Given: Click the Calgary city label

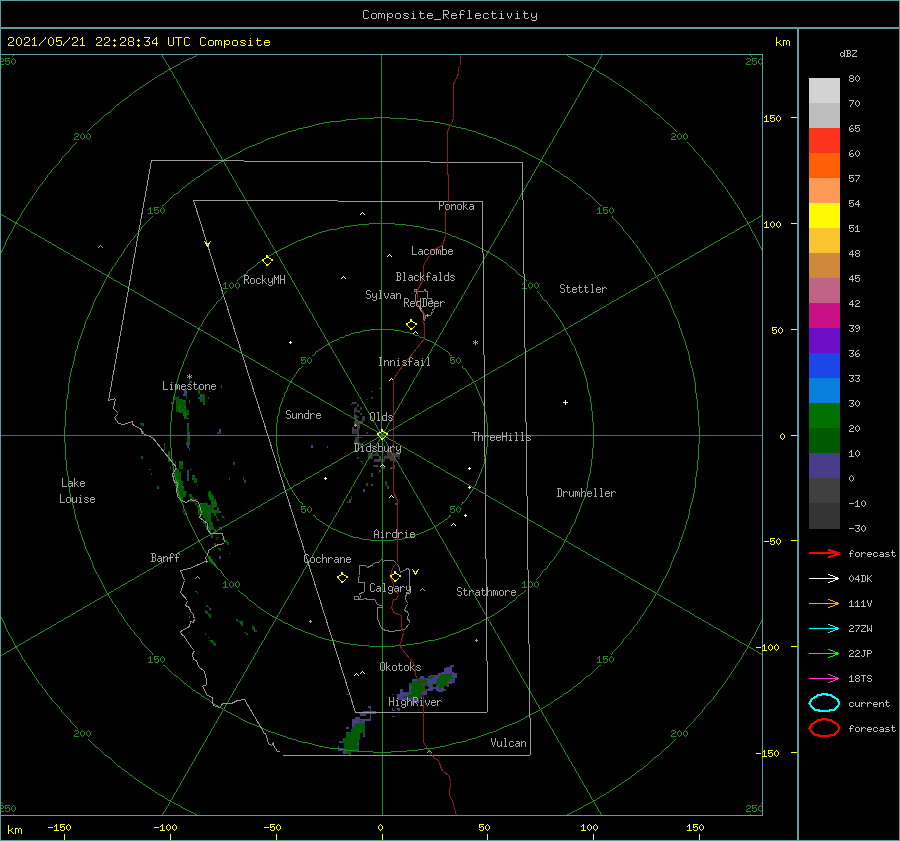Looking at the screenshot, I should click(x=390, y=588).
